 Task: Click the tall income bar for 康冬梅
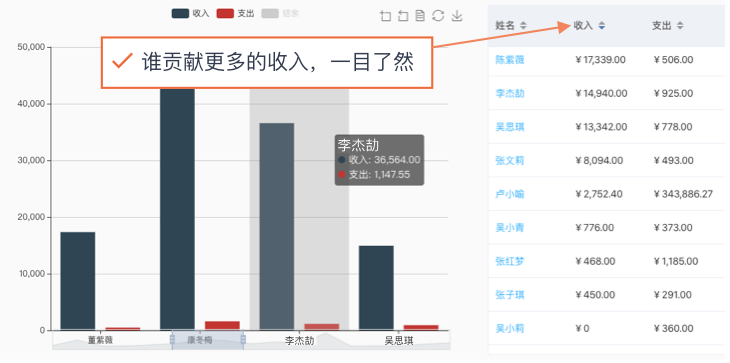coord(177,209)
